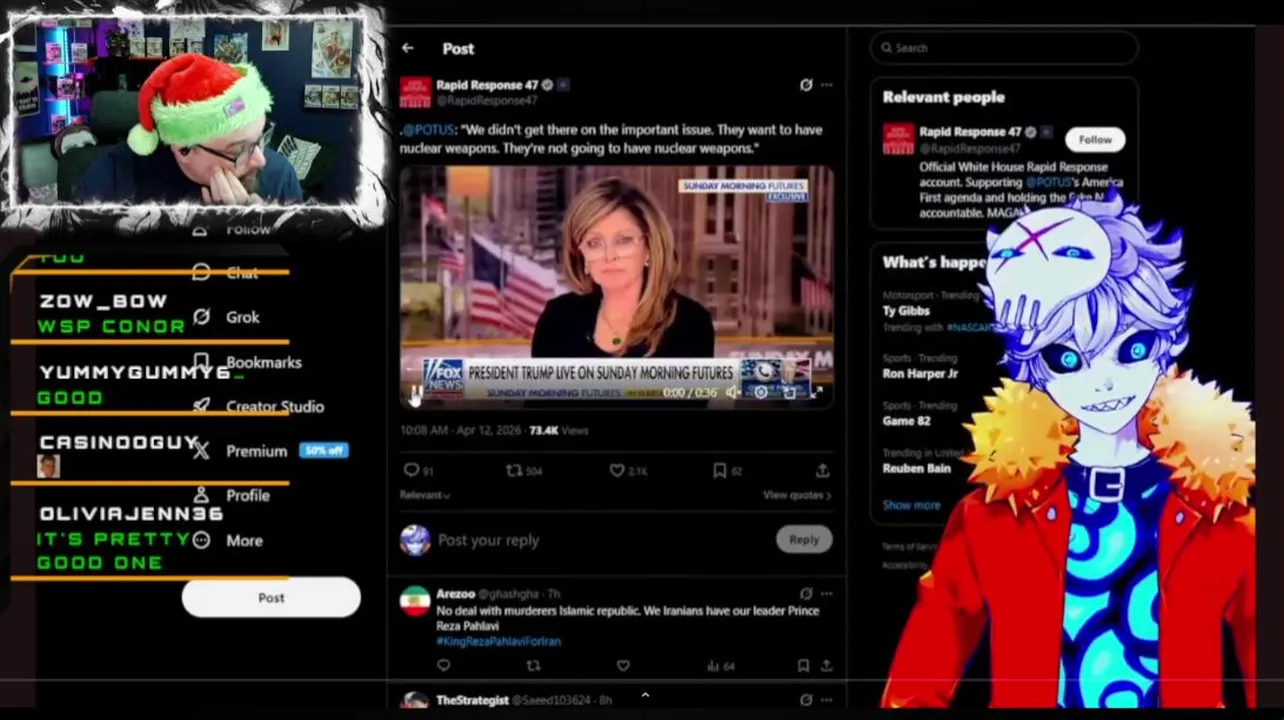
Task: Follow Rapid Response 47
Action: coord(1095,140)
